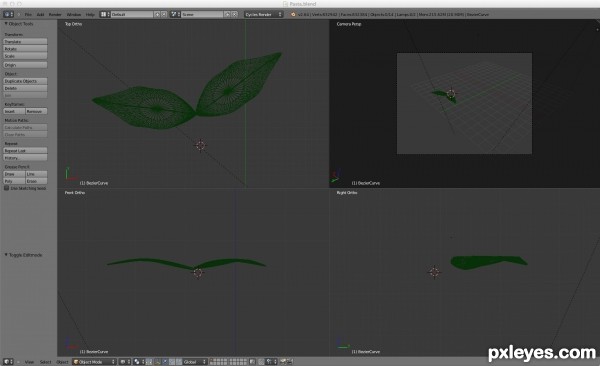600x366 pixels.
Task: Enable the rotate manipulator icon
Action: point(172,362)
